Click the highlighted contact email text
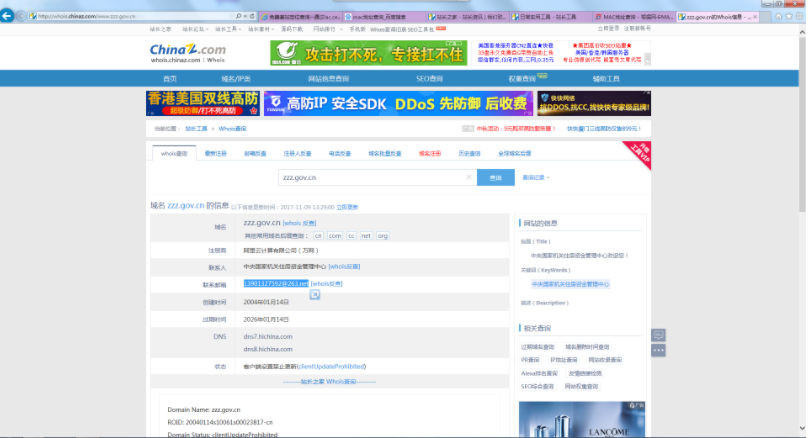The image size is (808, 438). tap(276, 283)
